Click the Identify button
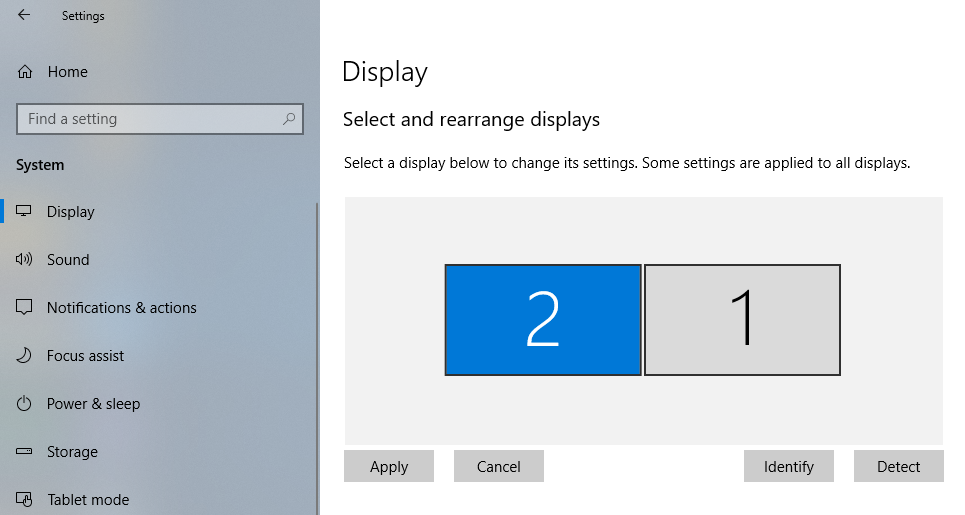965x515 pixels. [x=788, y=466]
